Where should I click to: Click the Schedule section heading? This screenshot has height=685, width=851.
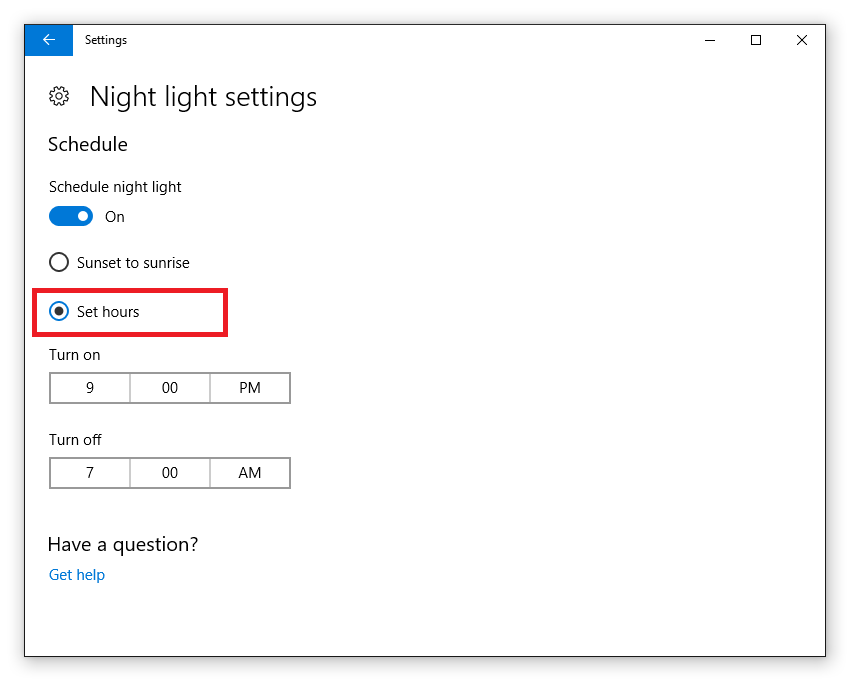[88, 144]
